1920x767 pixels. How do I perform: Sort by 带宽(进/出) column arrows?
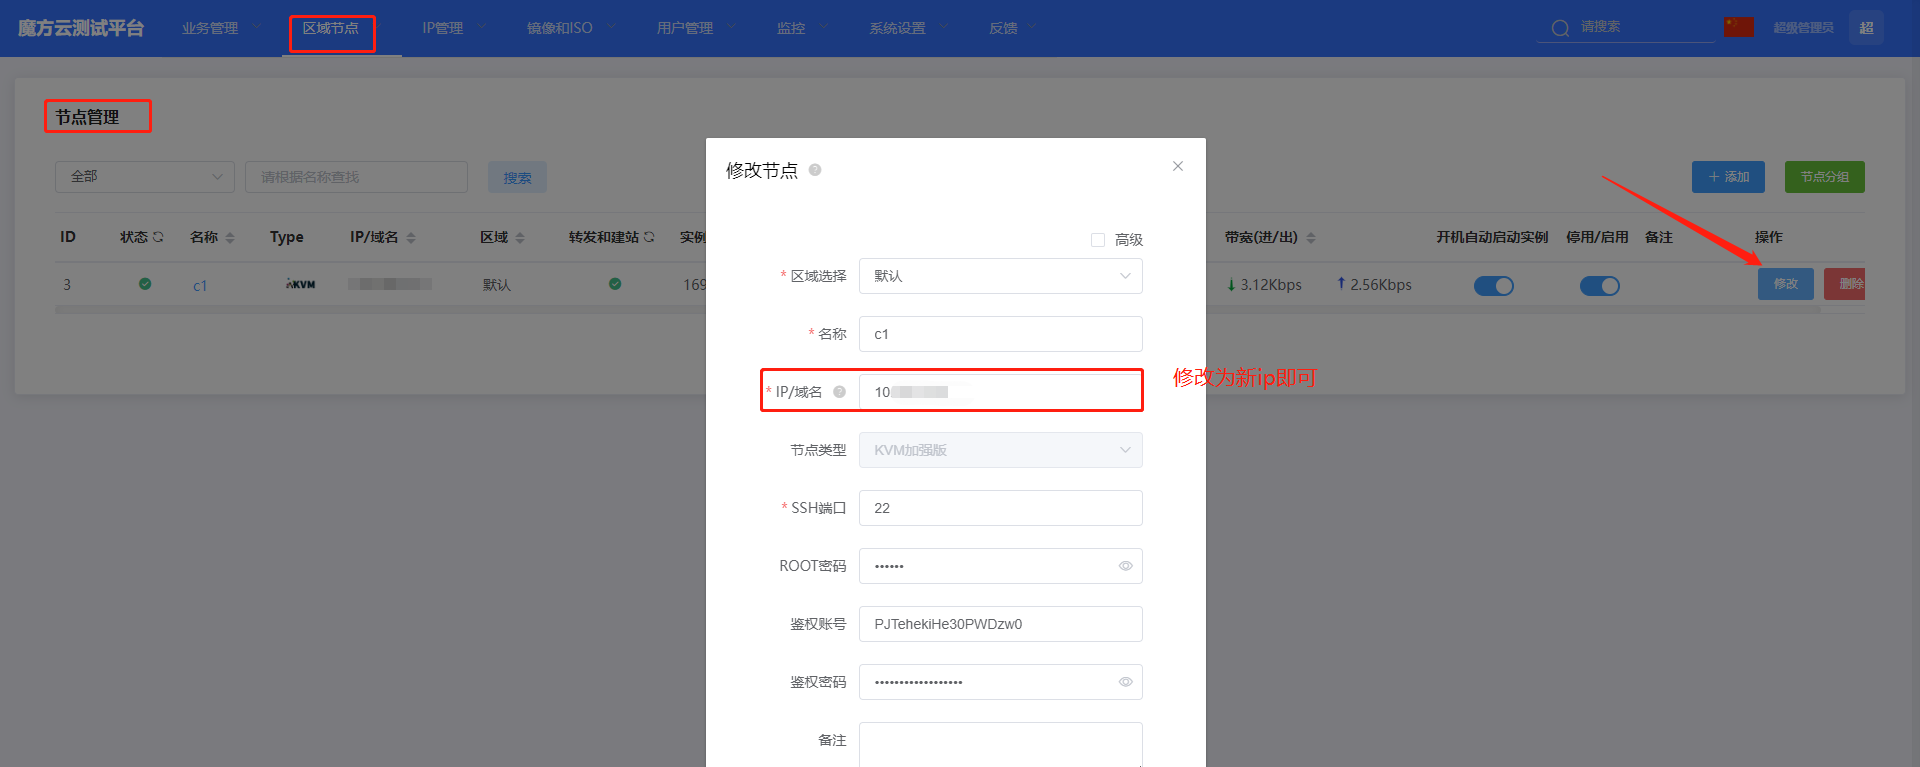point(1311,238)
